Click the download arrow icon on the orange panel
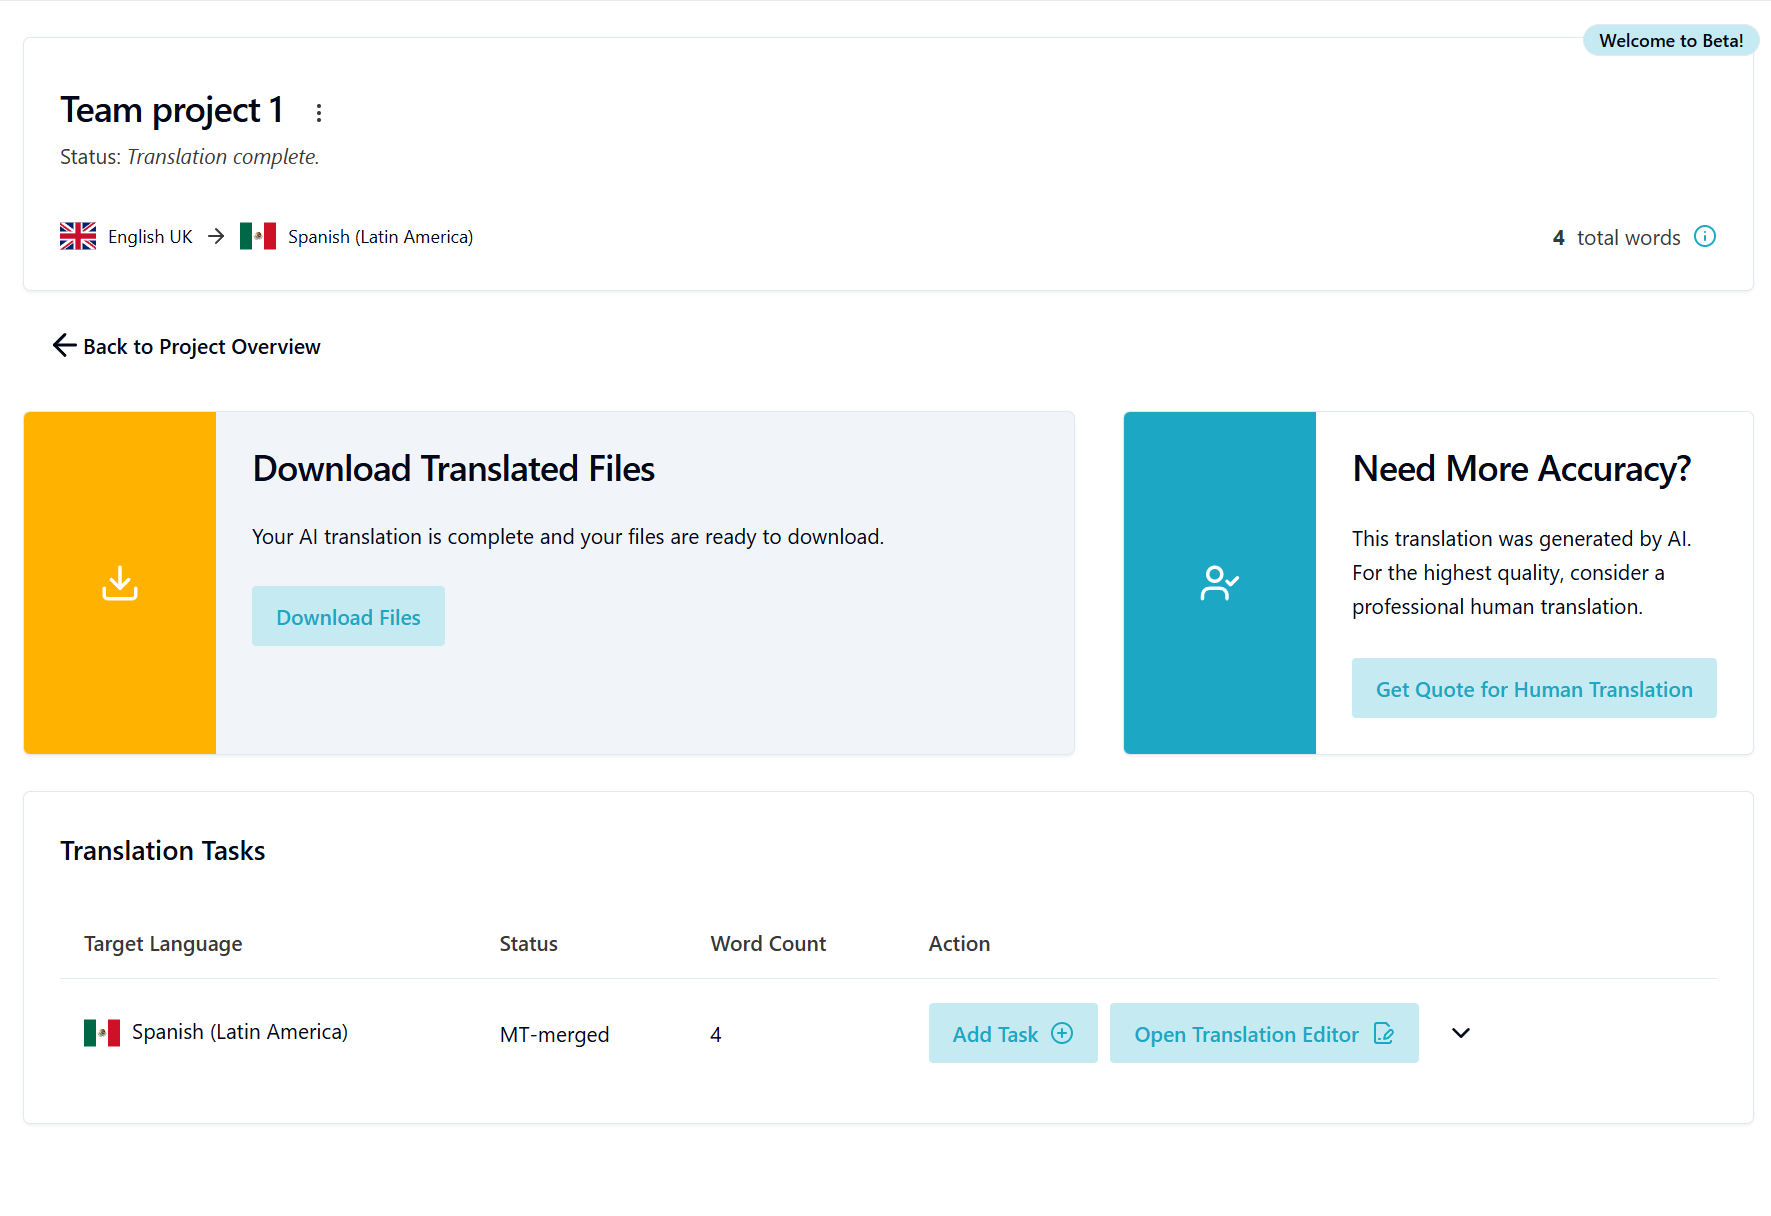1771x1216 pixels. click(119, 582)
